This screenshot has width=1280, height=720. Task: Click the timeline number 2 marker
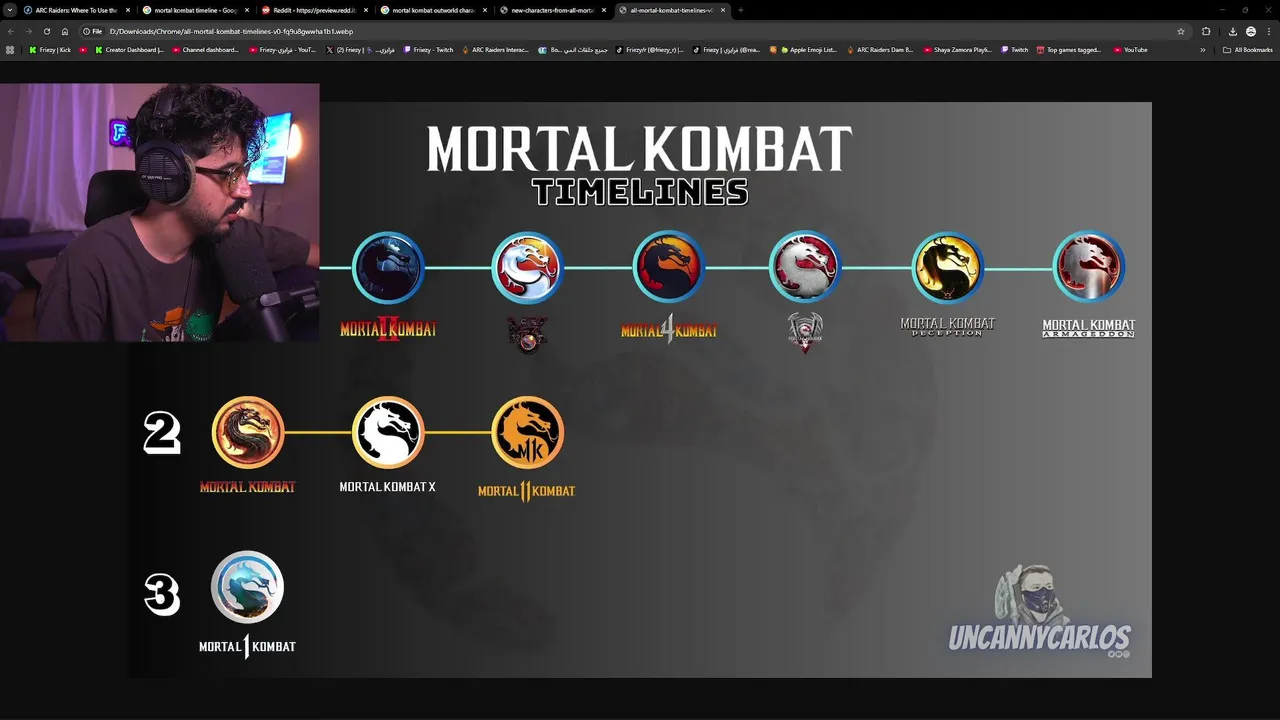162,434
